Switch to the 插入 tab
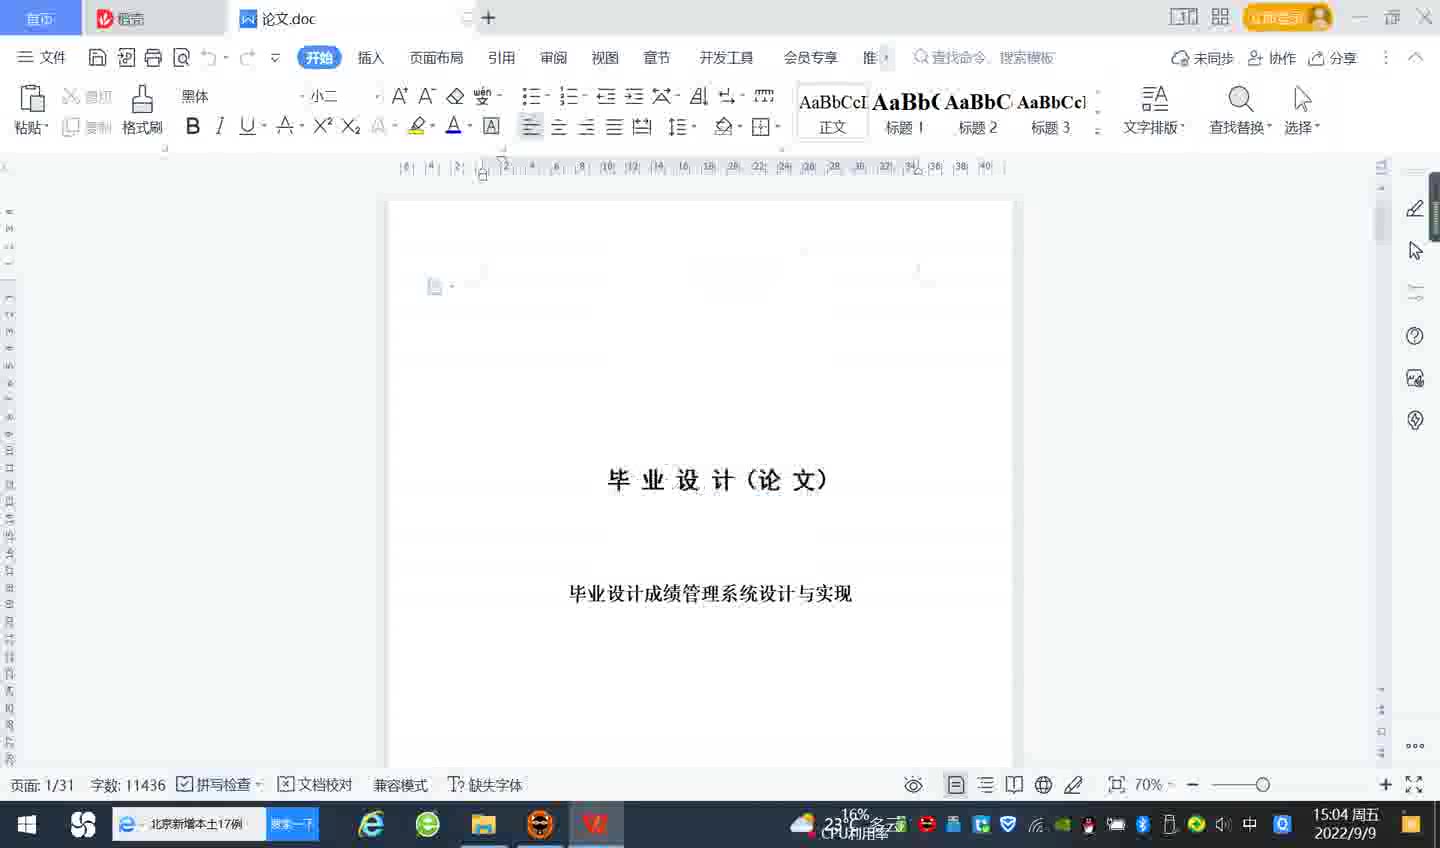This screenshot has height=848, width=1440. coord(371,58)
